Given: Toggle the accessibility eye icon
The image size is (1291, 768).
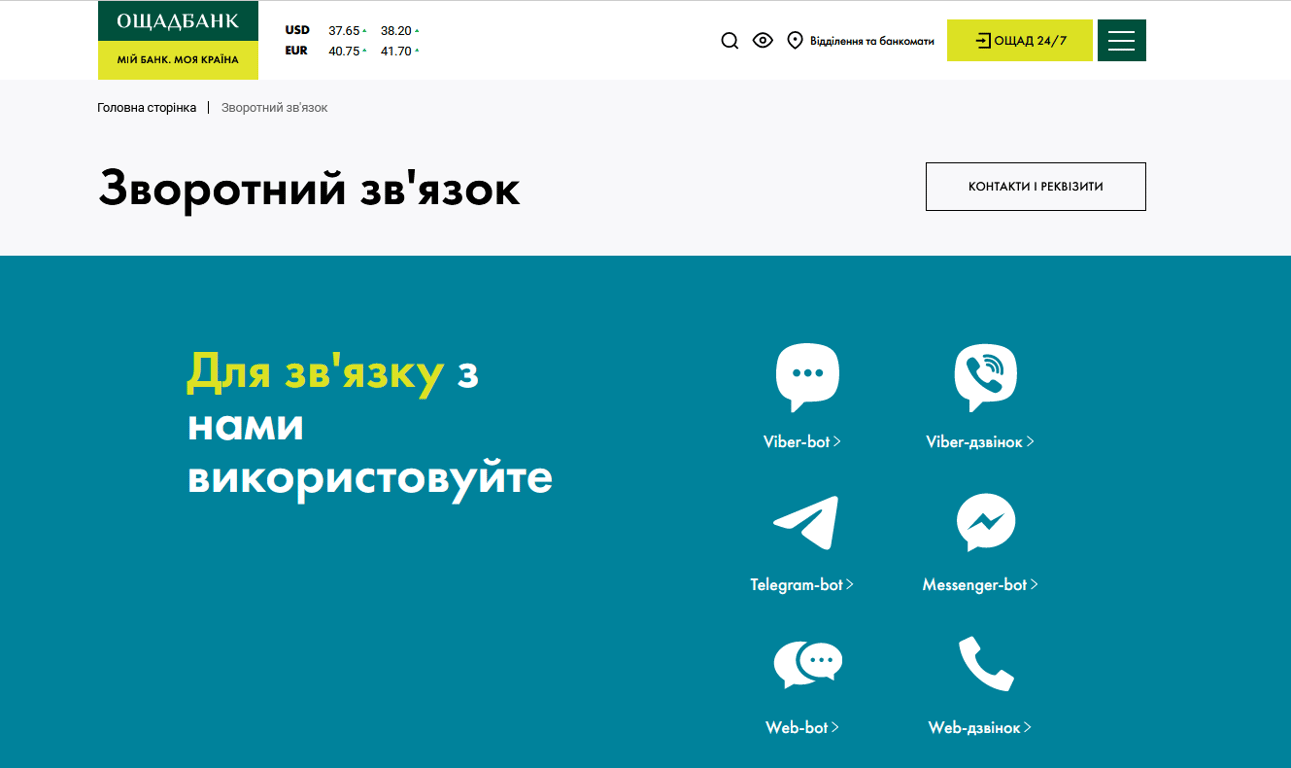Looking at the screenshot, I should click(763, 41).
